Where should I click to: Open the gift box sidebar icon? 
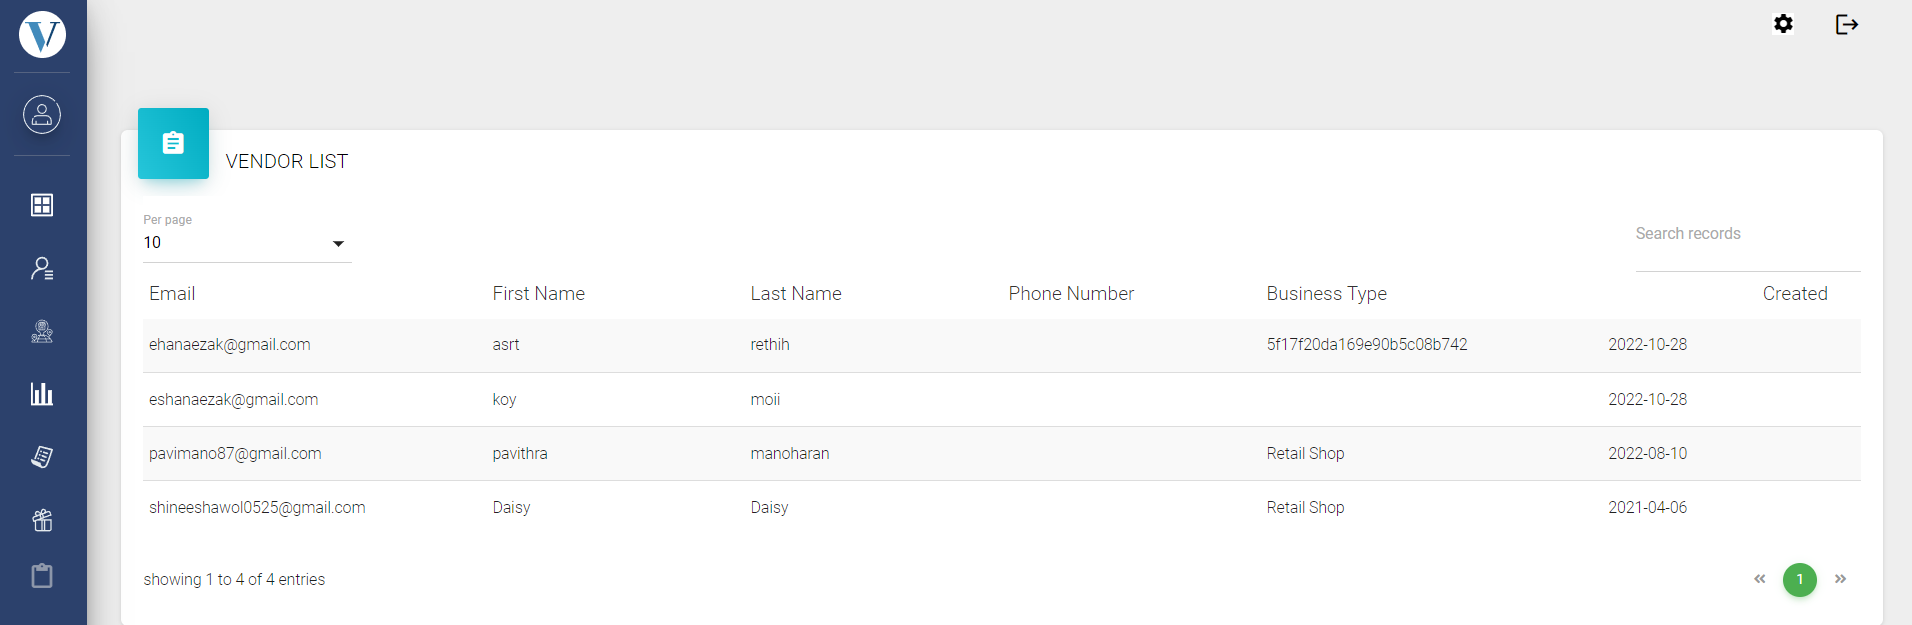tap(42, 520)
